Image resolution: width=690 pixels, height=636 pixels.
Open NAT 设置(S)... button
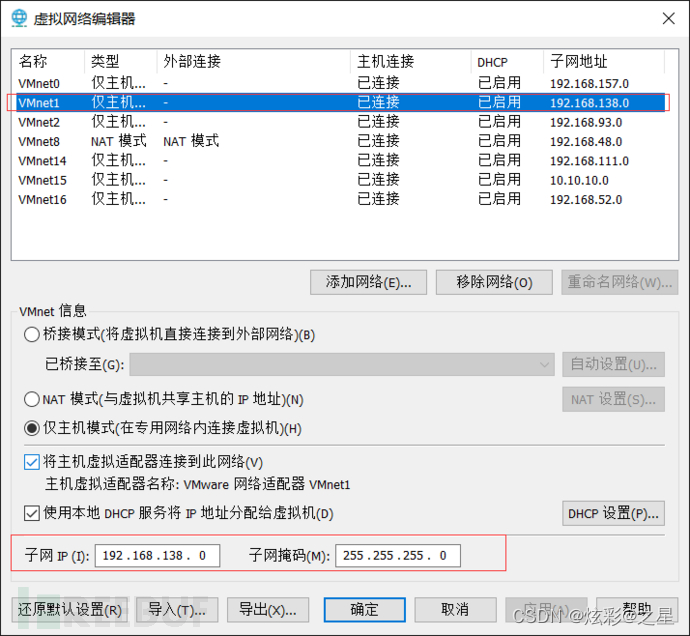pyautogui.click(x=613, y=399)
